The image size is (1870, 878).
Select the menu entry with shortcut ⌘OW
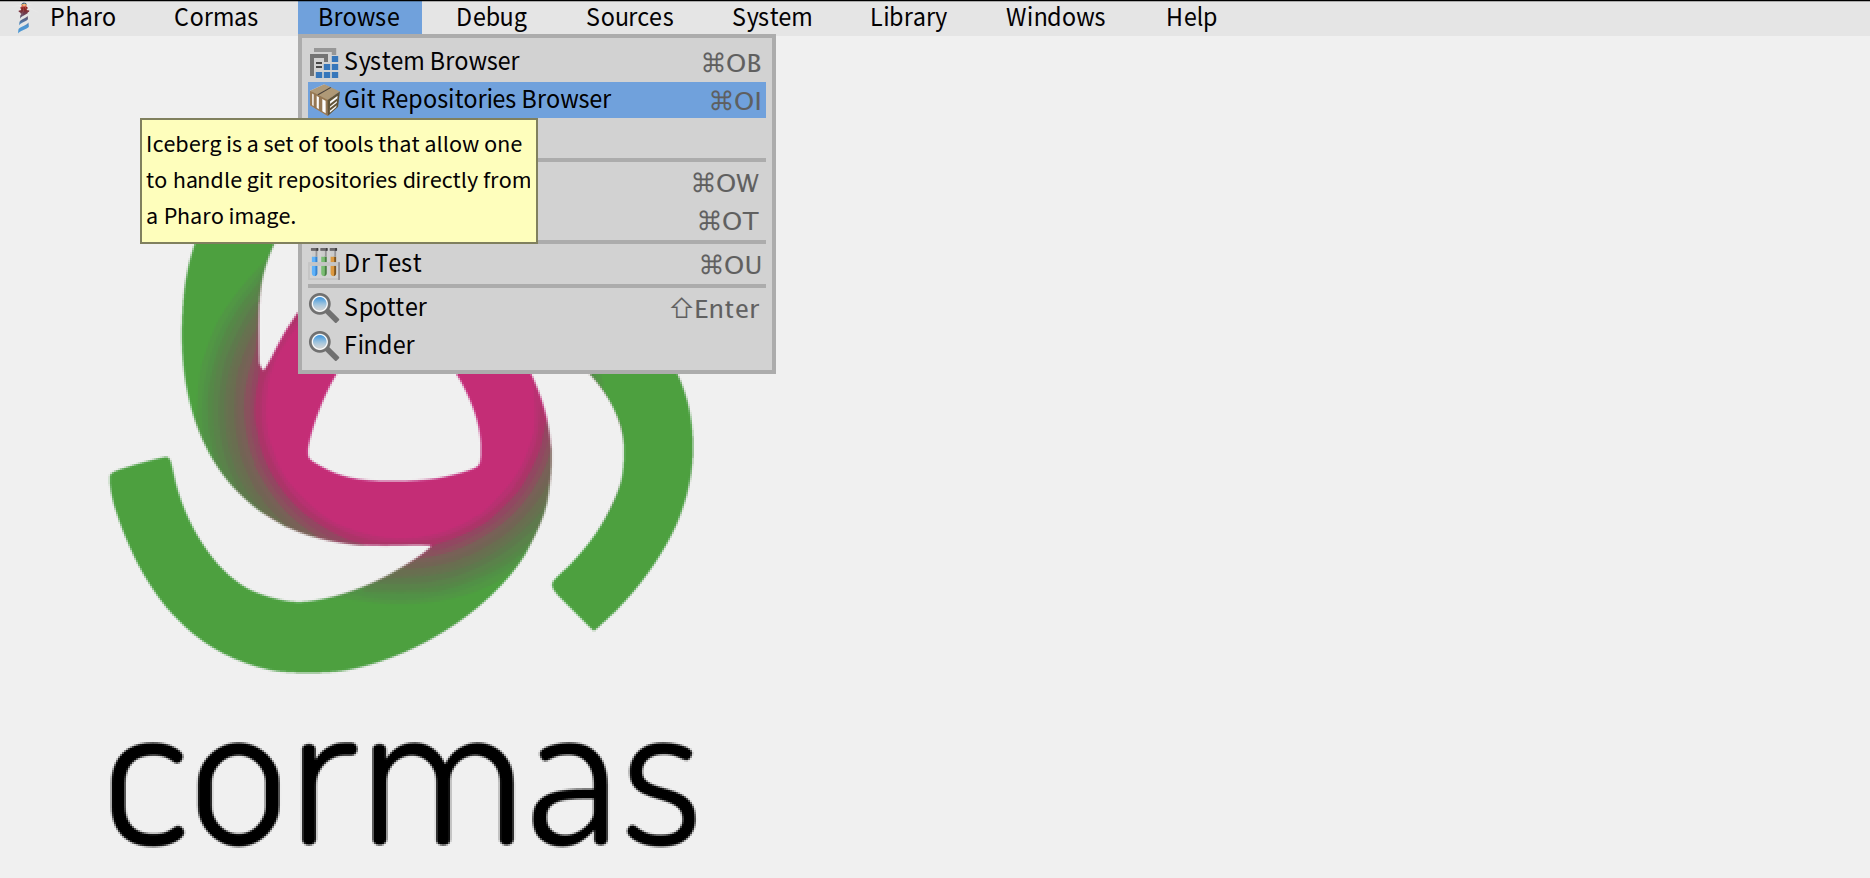click(650, 183)
